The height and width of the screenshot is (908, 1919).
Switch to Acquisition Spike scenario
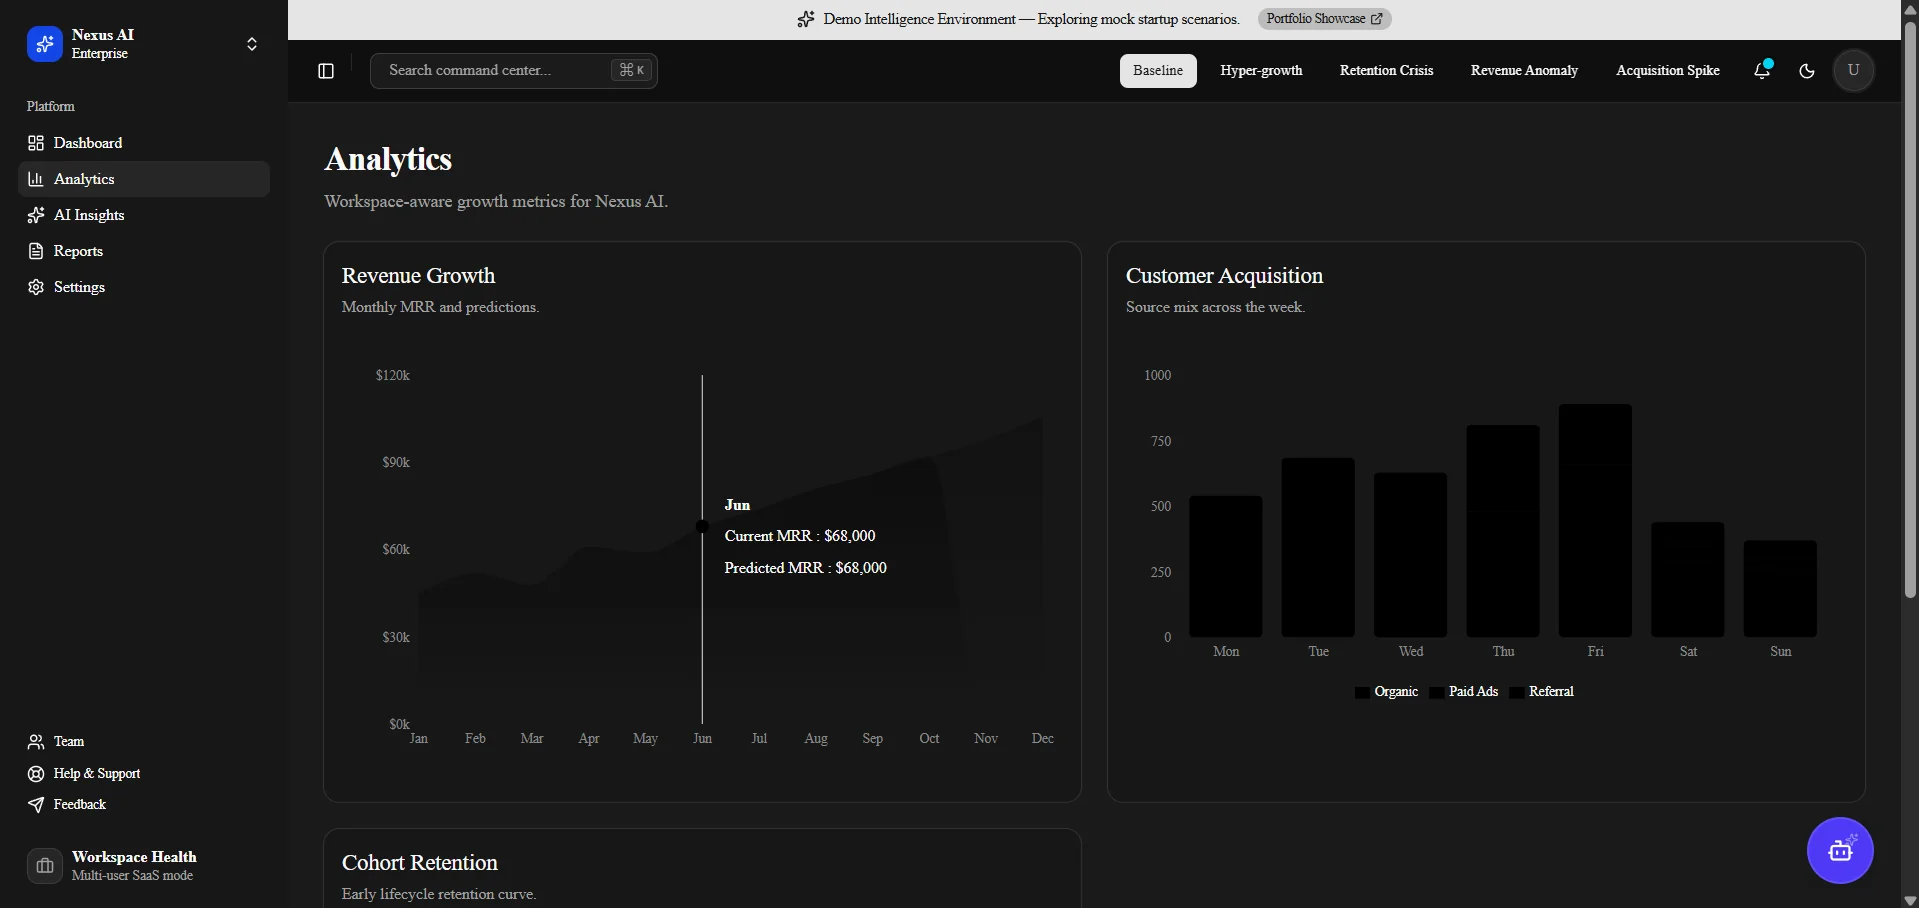tap(1668, 71)
